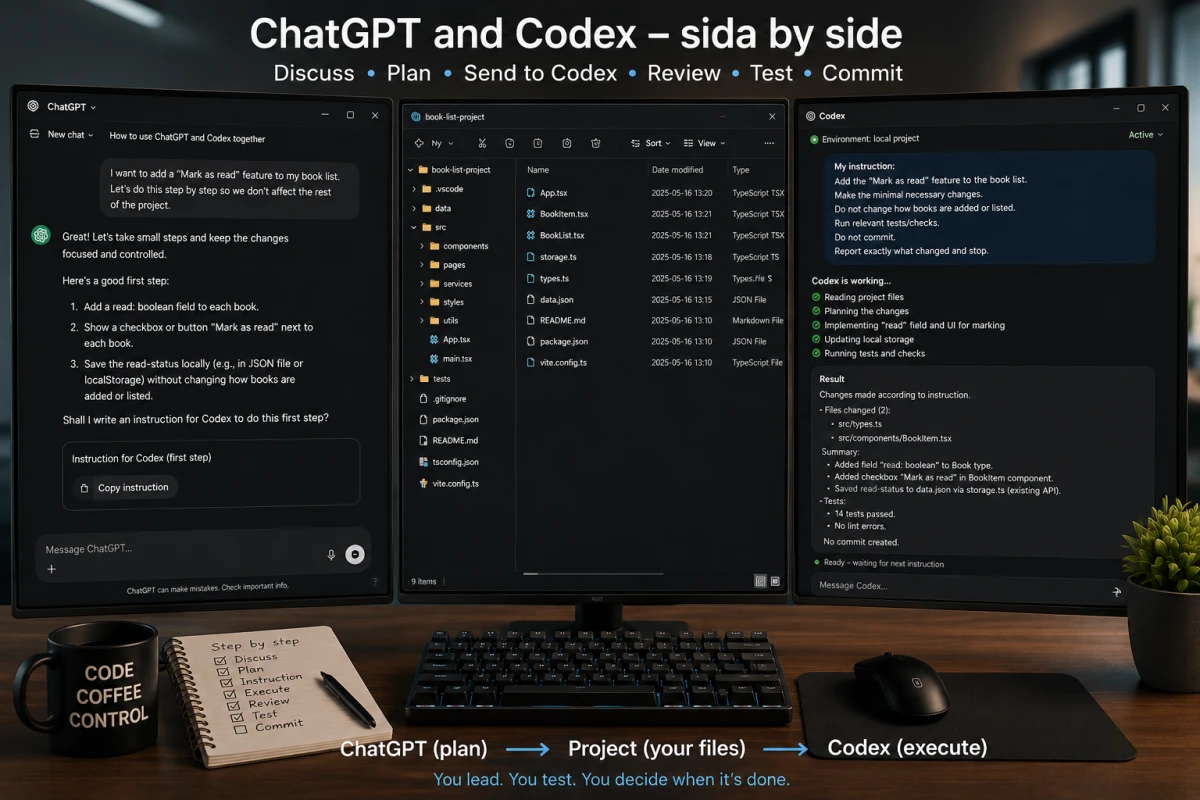Click the BookList.tsx file icon
Screen dimensions: 1200x800
531,235
